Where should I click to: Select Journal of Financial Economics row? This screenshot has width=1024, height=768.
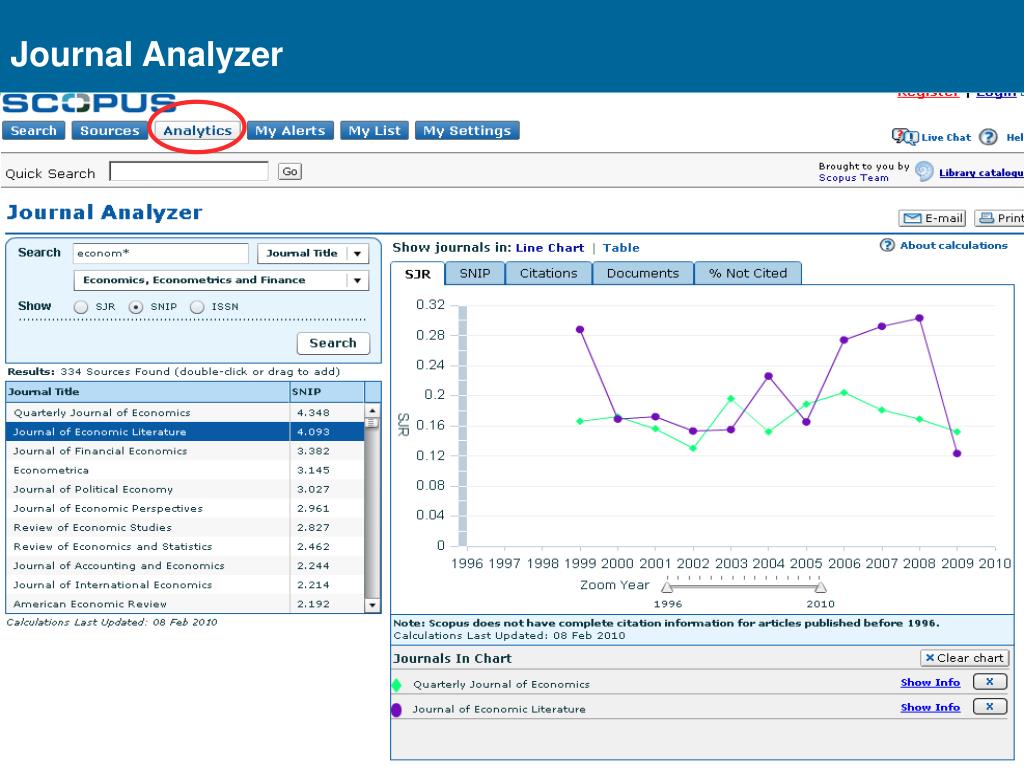(185, 451)
